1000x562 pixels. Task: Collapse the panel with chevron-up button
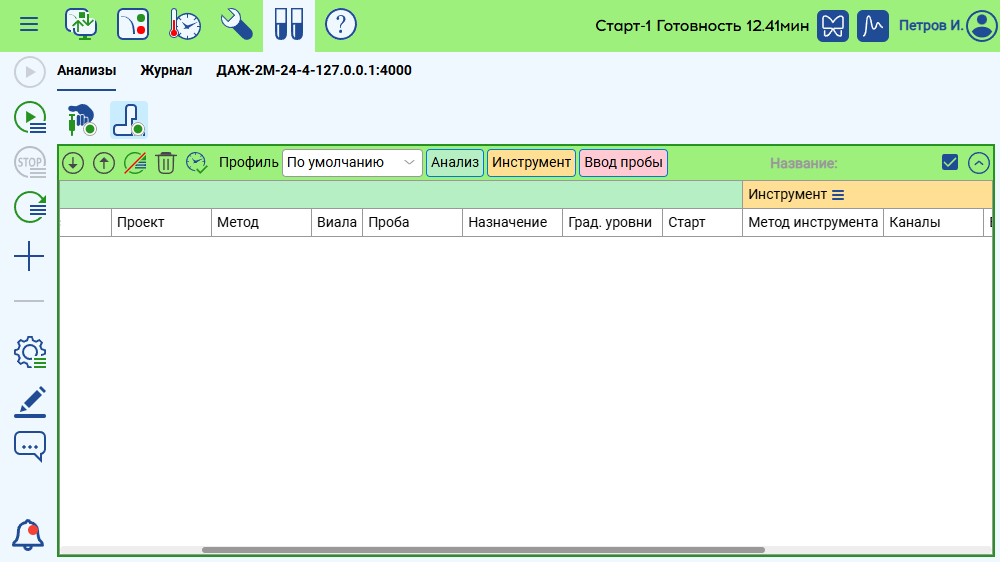pos(979,163)
